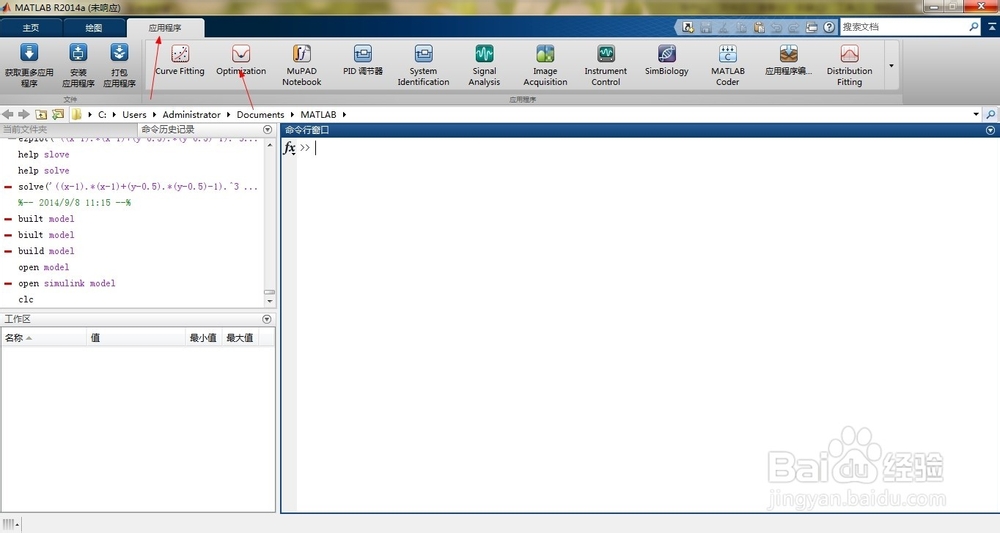This screenshot has width=1000, height=533.
Task: Click the paste icon in quick access toolbar
Action: tap(759, 27)
